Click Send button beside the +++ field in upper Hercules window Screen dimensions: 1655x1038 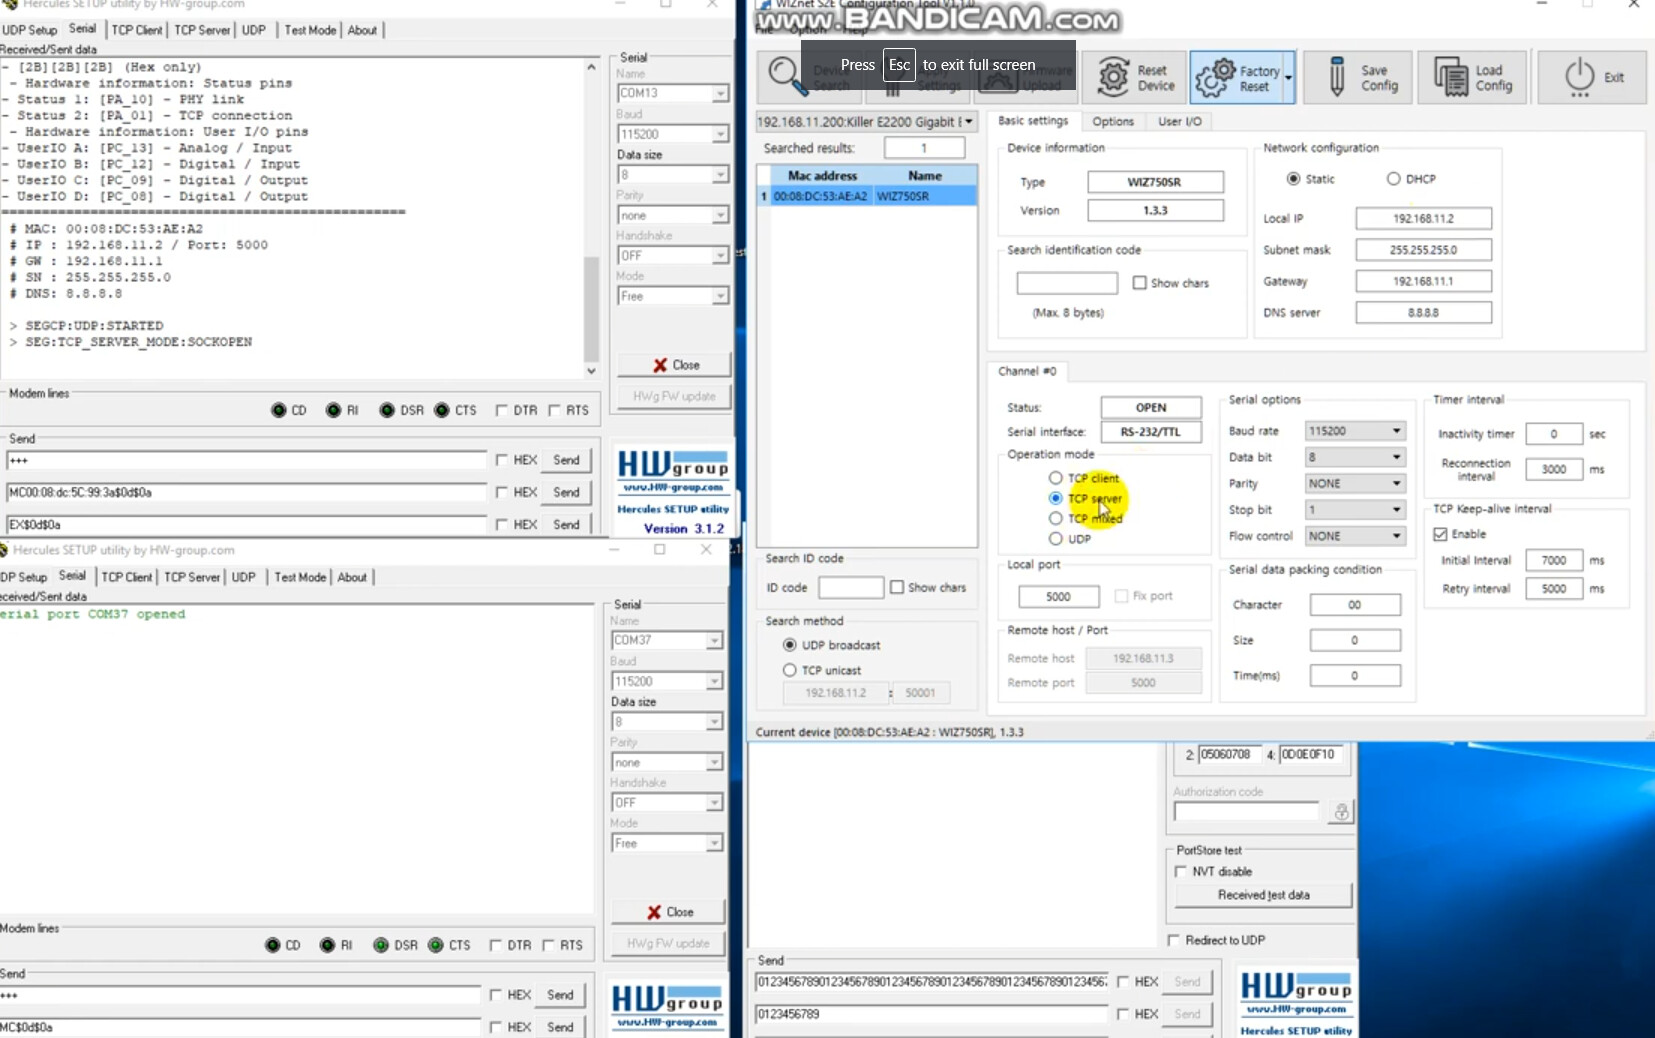click(x=567, y=460)
